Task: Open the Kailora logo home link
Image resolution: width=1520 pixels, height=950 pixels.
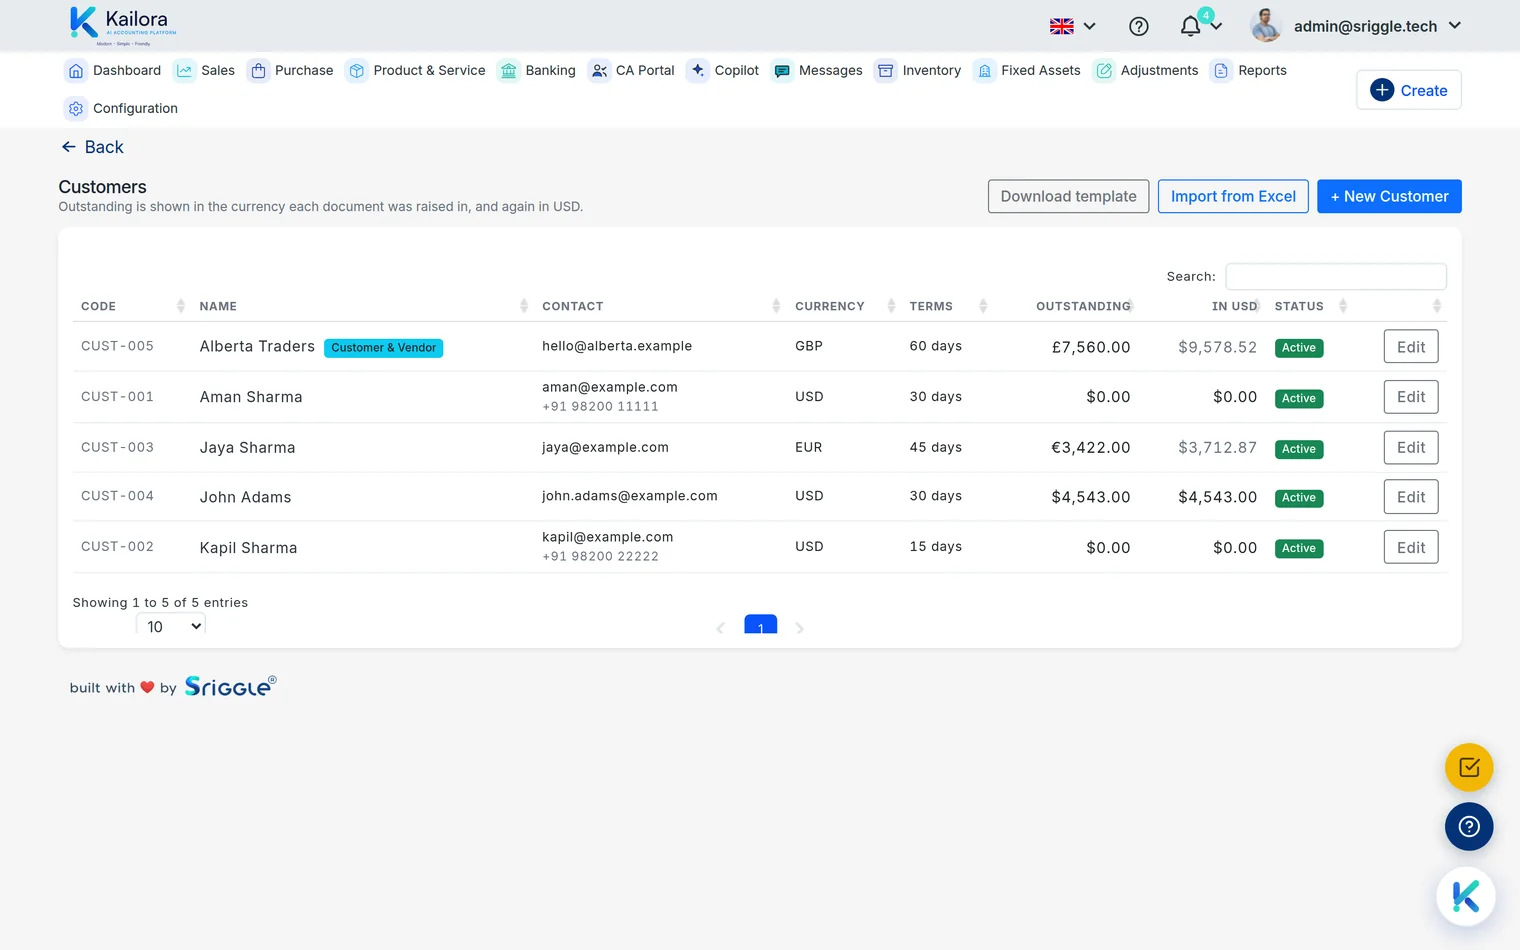Action: click(x=123, y=26)
